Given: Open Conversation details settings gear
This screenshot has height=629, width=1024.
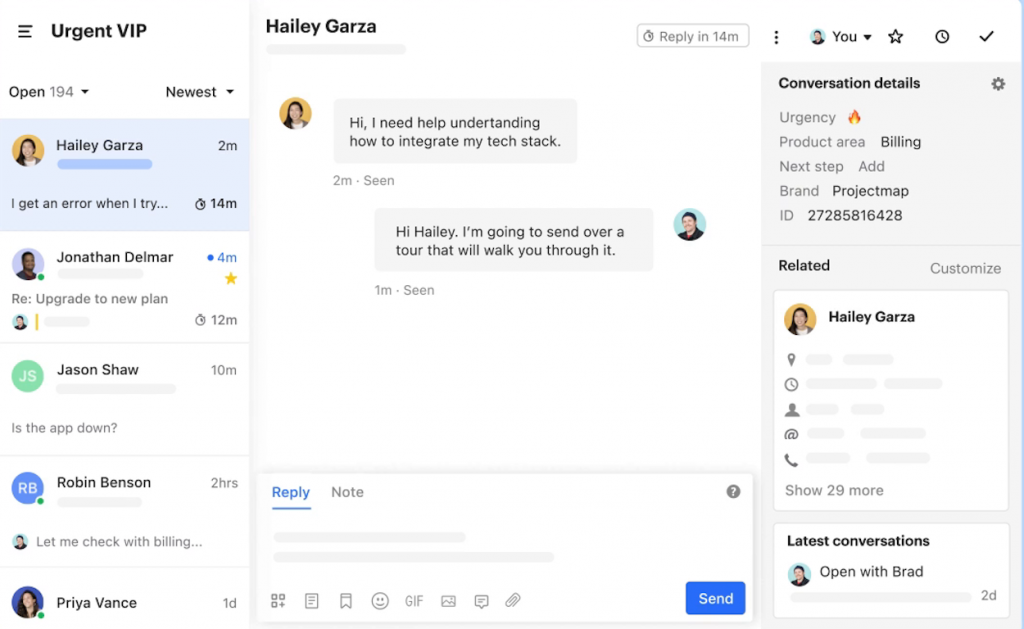Looking at the screenshot, I should [x=998, y=84].
